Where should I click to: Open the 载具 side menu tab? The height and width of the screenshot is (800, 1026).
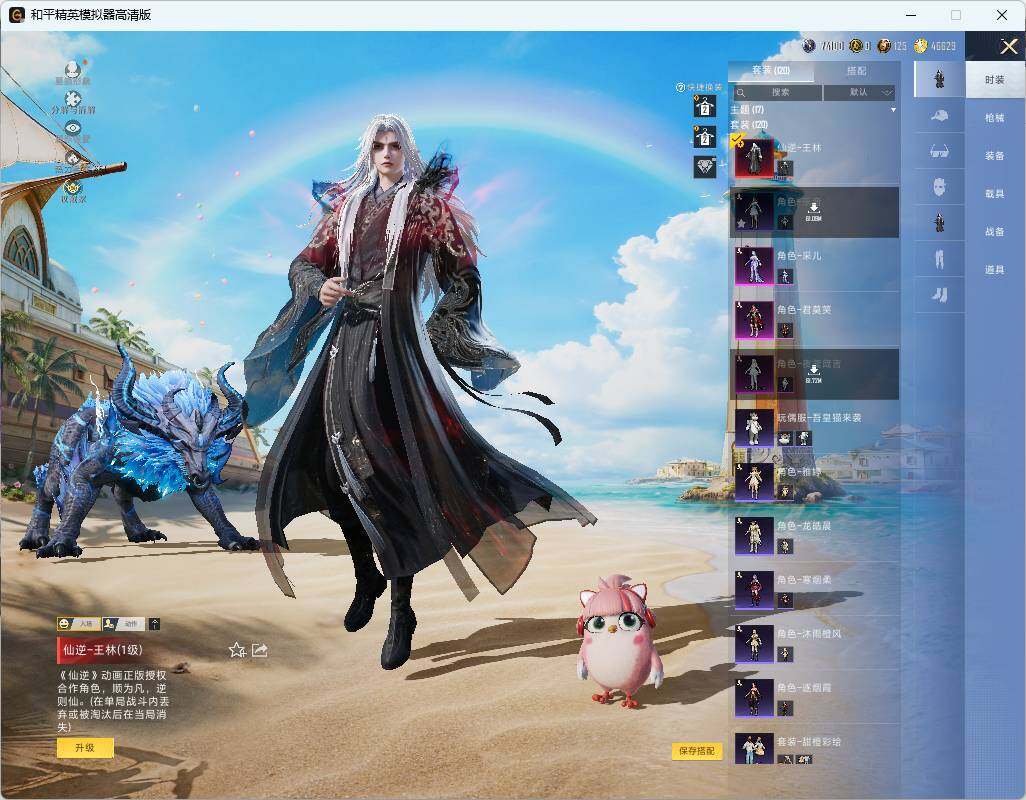pyautogui.click(x=995, y=194)
